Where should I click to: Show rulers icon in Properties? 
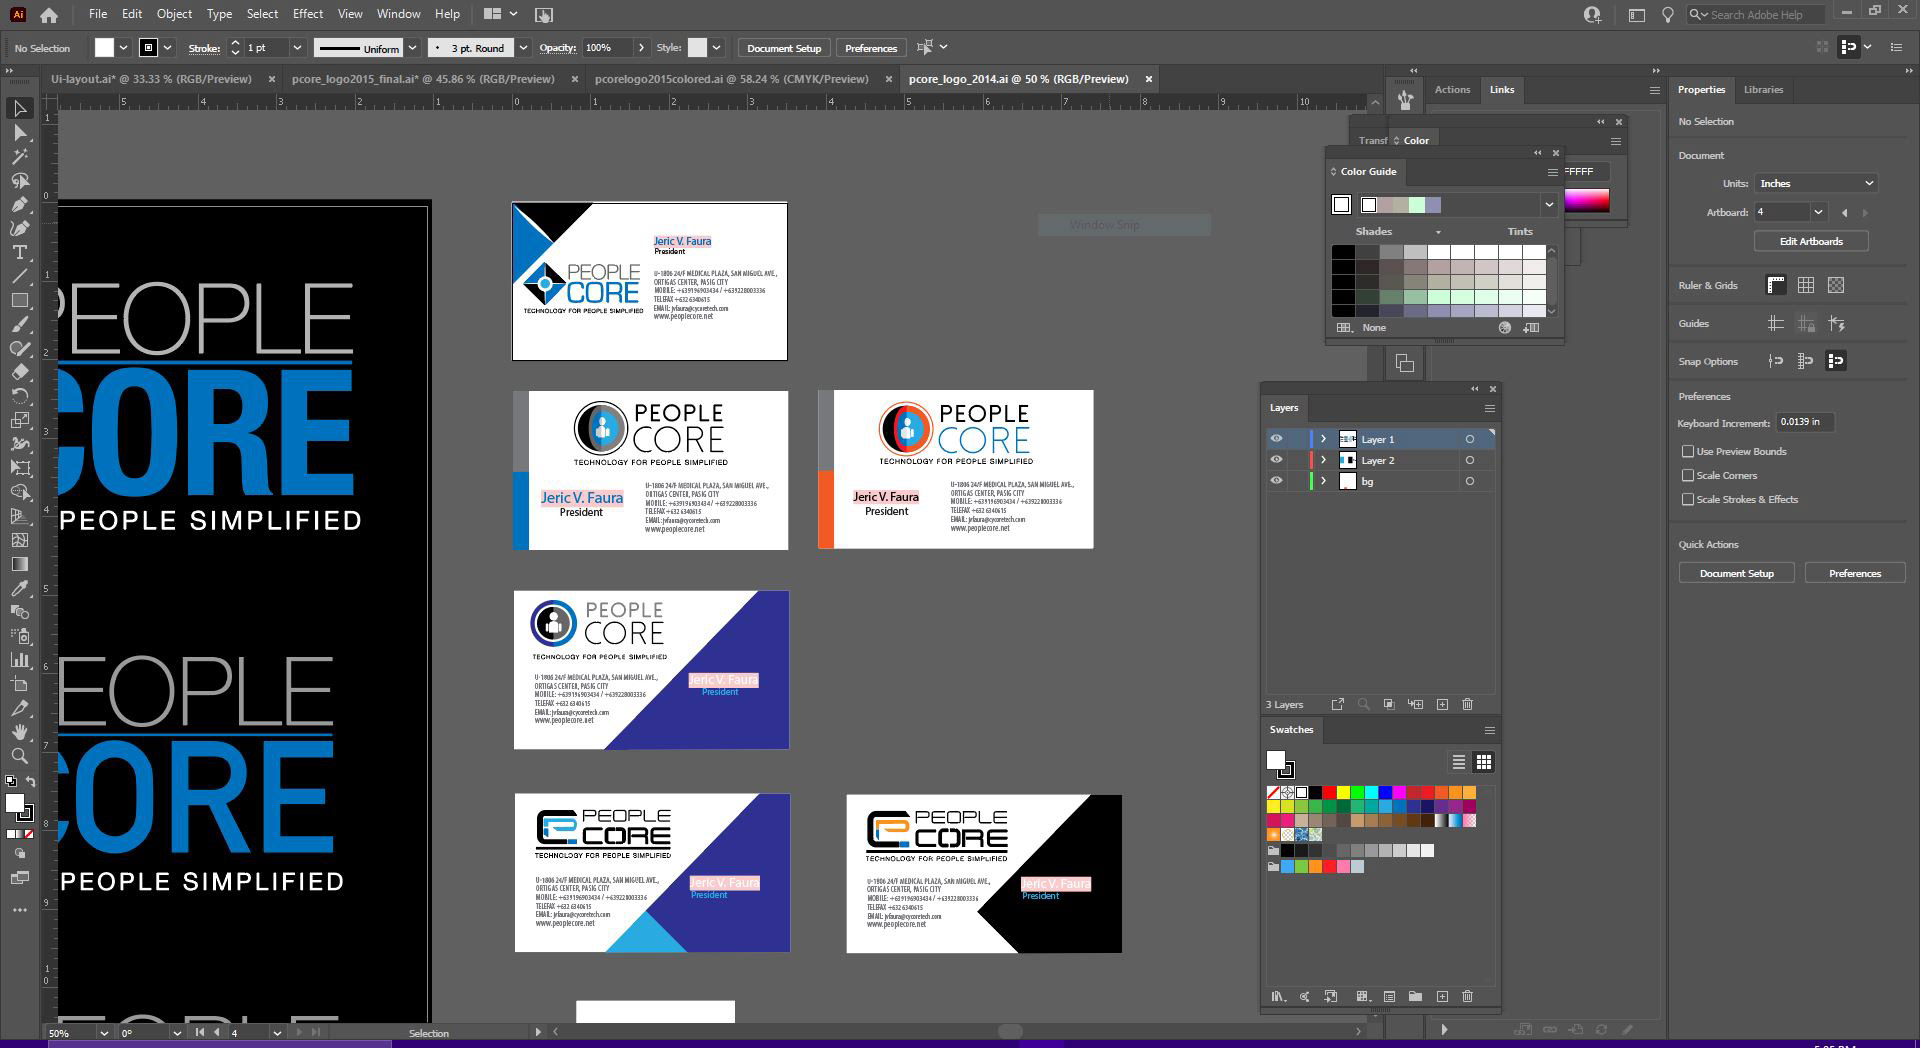coord(1776,285)
